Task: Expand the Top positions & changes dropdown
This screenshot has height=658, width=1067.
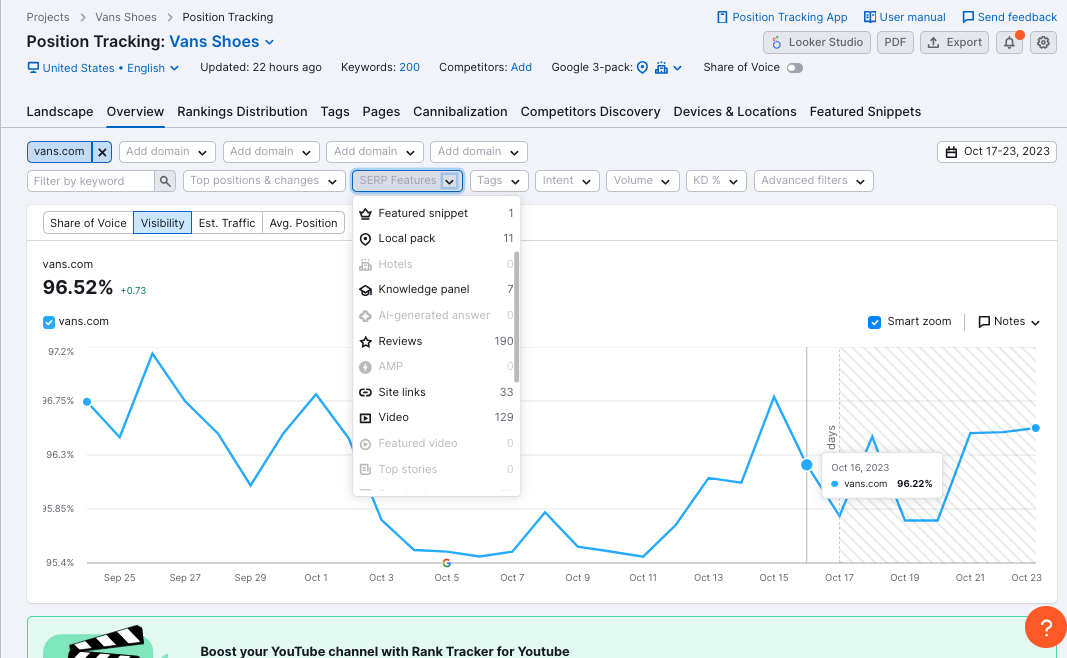Action: tap(264, 181)
